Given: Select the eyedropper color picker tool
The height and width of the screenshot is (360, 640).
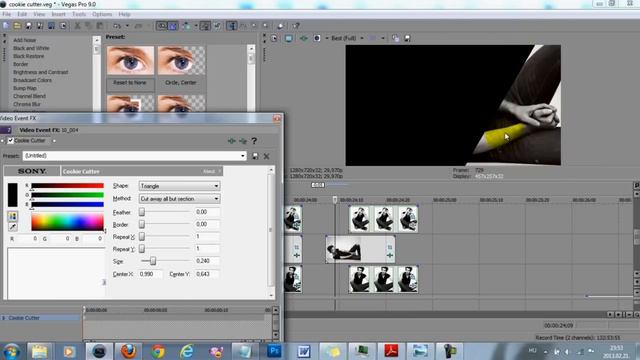Looking at the screenshot, I should [13, 227].
